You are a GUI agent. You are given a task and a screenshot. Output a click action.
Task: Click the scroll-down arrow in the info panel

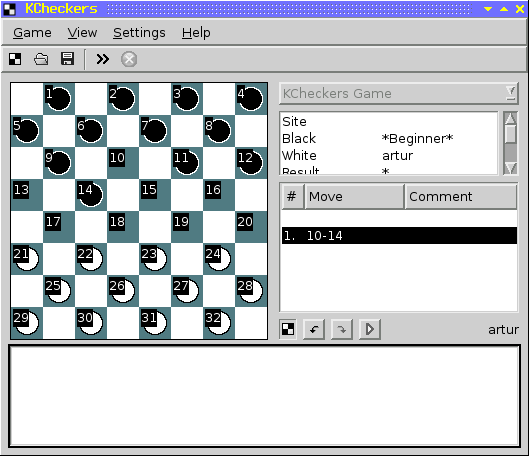tap(510, 168)
